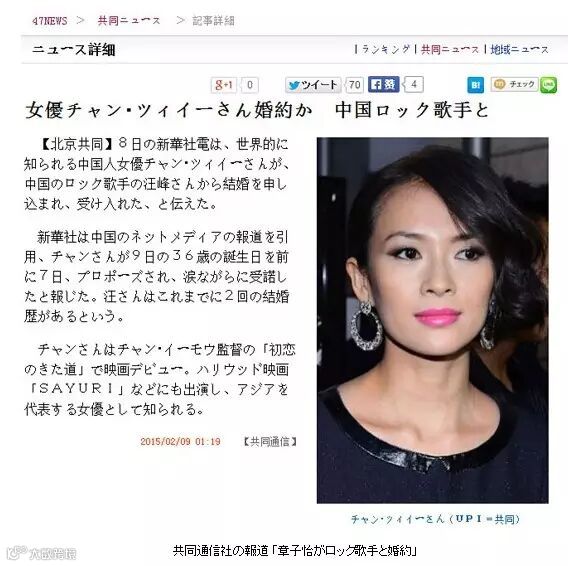This screenshot has width=568, height=566.
Task: Open the ランキング menu link
Action: pos(386,49)
